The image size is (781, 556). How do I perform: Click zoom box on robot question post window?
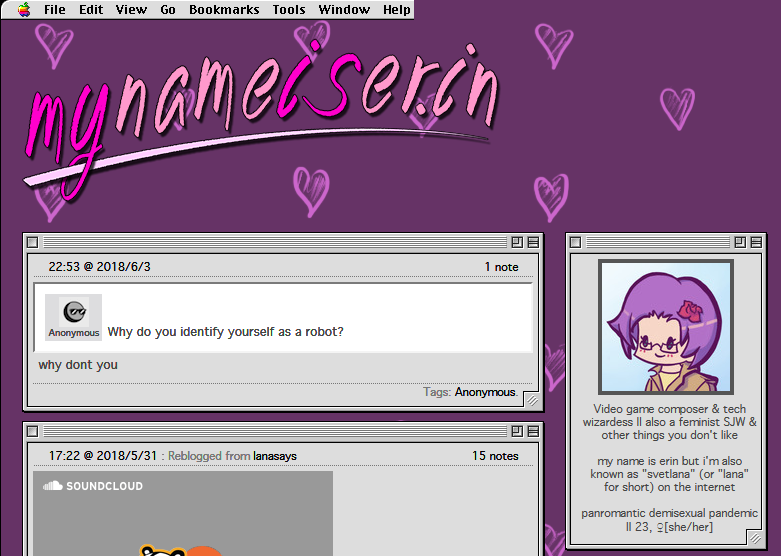click(x=517, y=242)
